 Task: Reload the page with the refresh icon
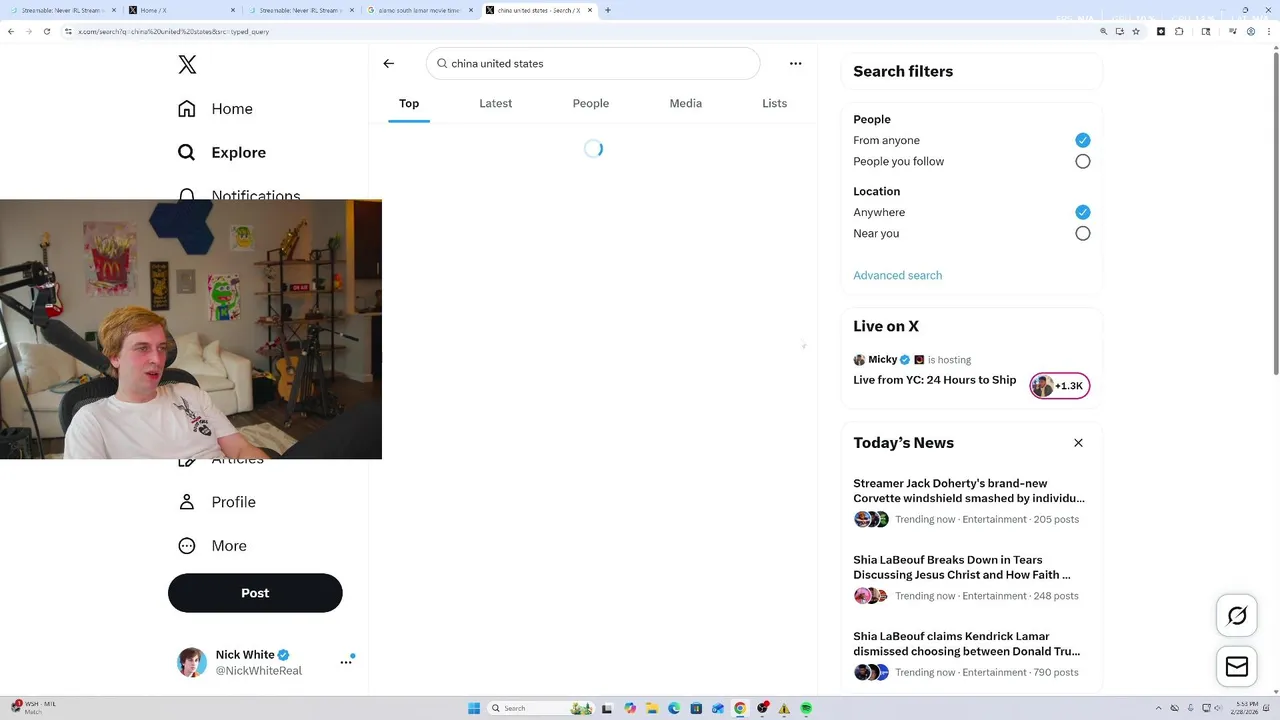click(x=46, y=31)
